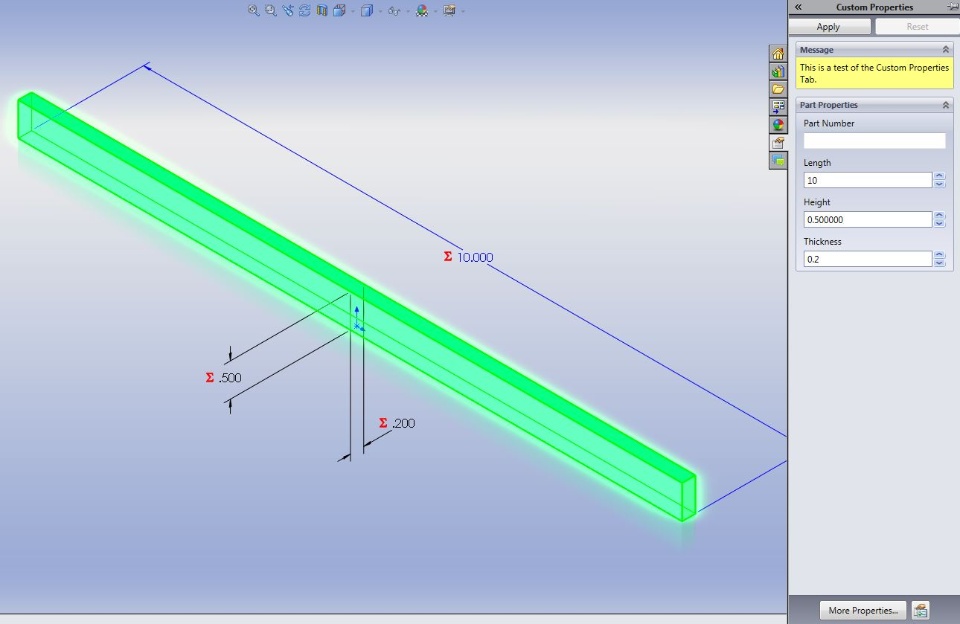Select the Custom Properties task pane tab
This screenshot has height=624, width=960.
(778, 143)
